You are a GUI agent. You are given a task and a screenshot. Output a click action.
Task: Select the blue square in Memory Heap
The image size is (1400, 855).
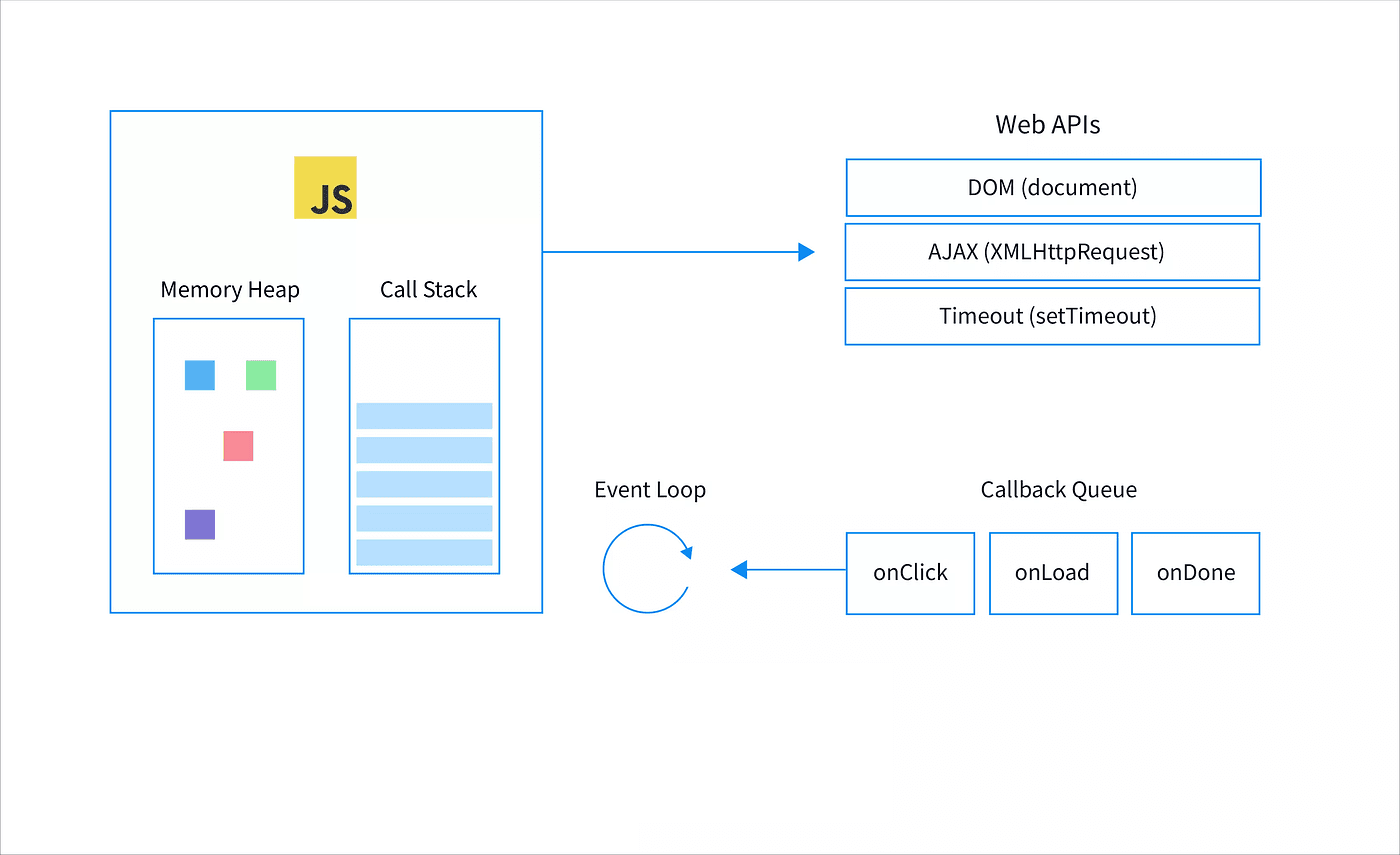click(x=200, y=375)
